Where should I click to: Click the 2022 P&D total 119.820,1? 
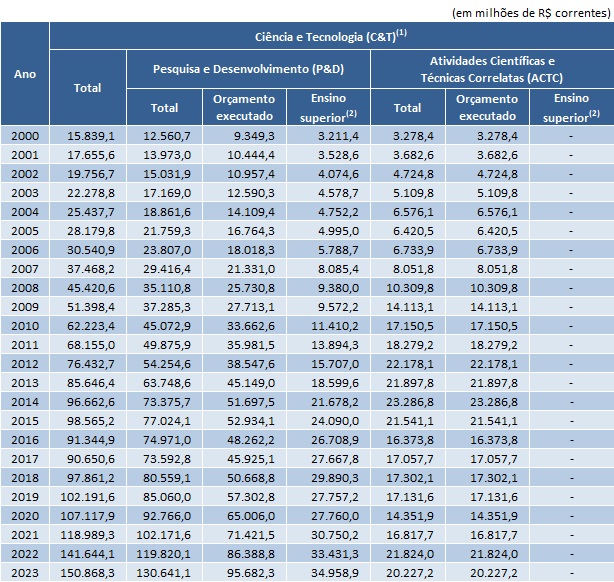click(165, 553)
